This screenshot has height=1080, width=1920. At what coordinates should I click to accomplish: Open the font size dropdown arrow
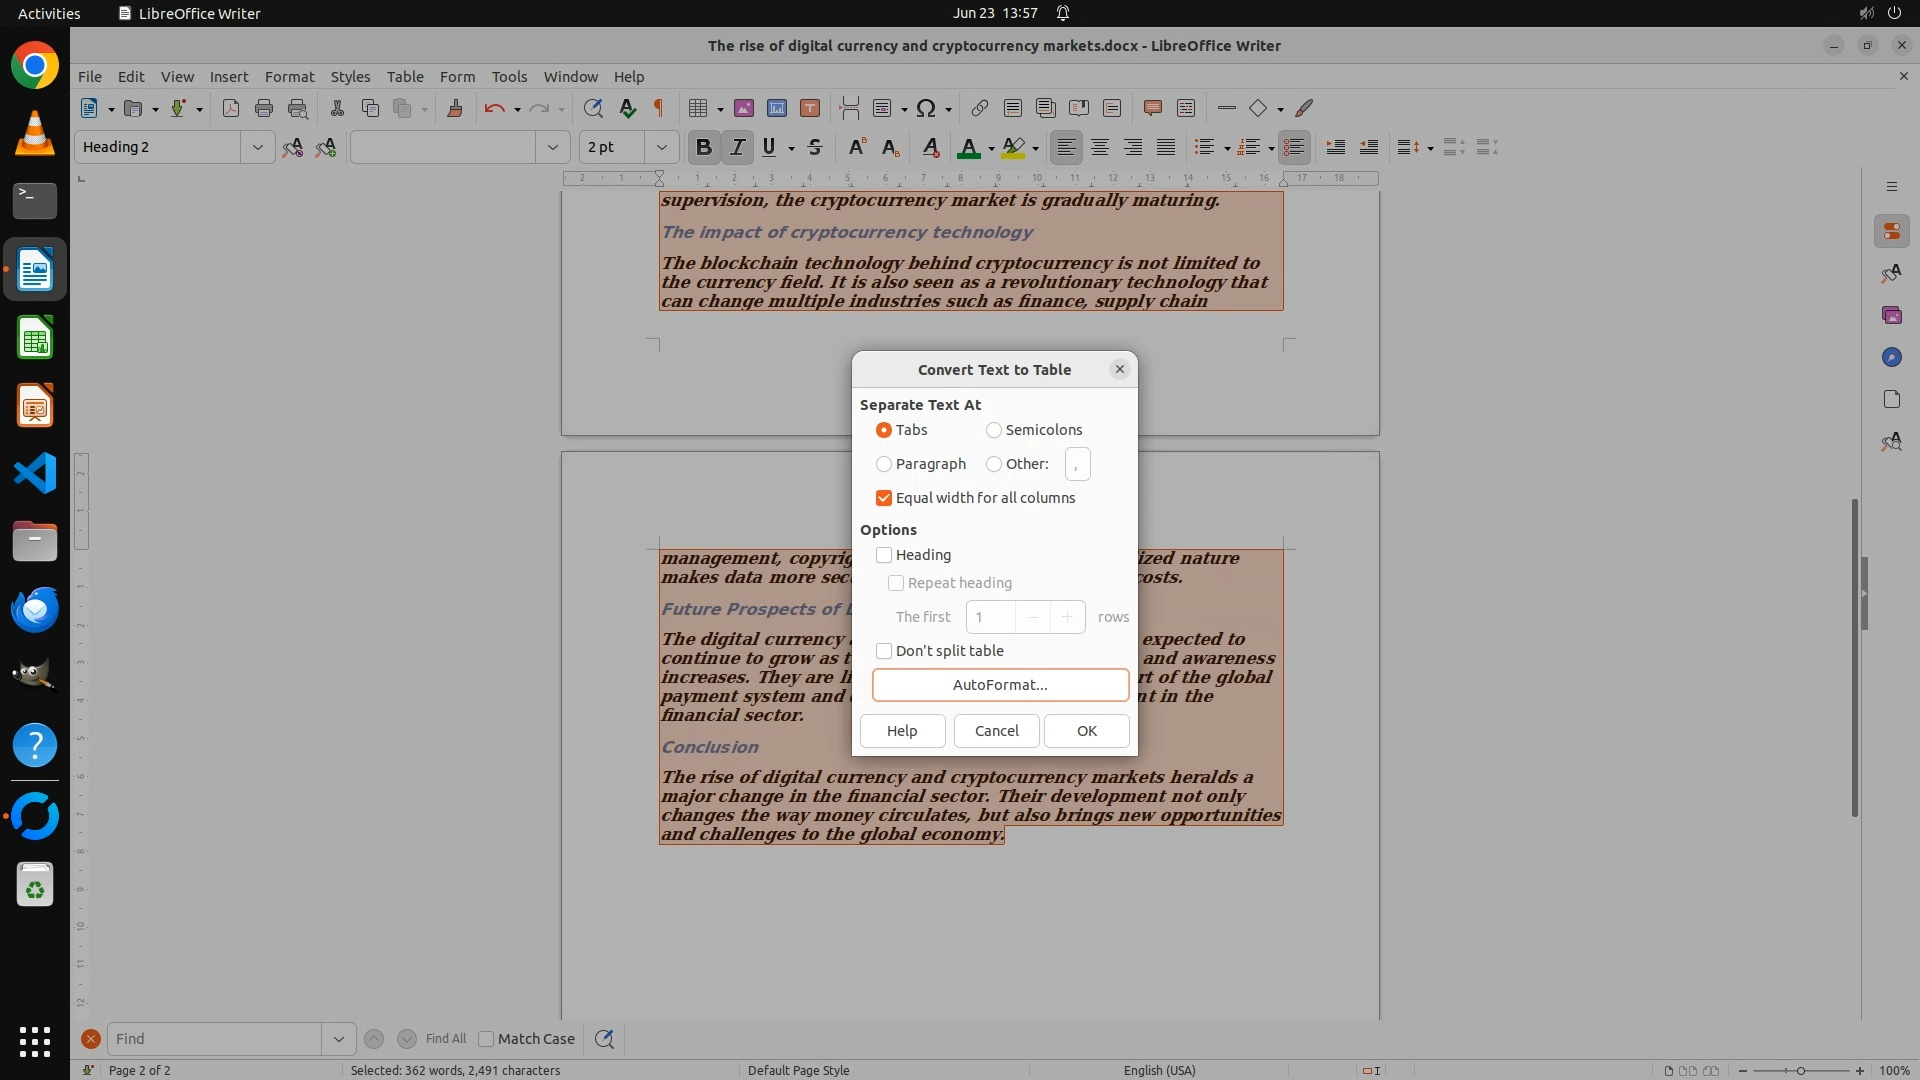(x=661, y=147)
